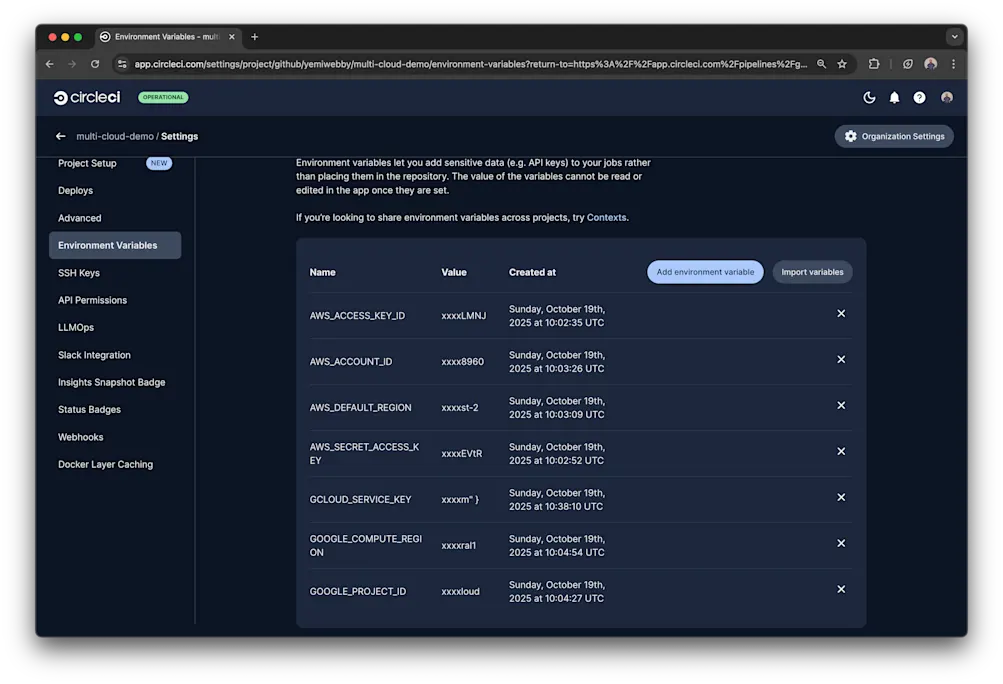
Task: Switch to the Environment Variables browser tab
Action: (167, 37)
